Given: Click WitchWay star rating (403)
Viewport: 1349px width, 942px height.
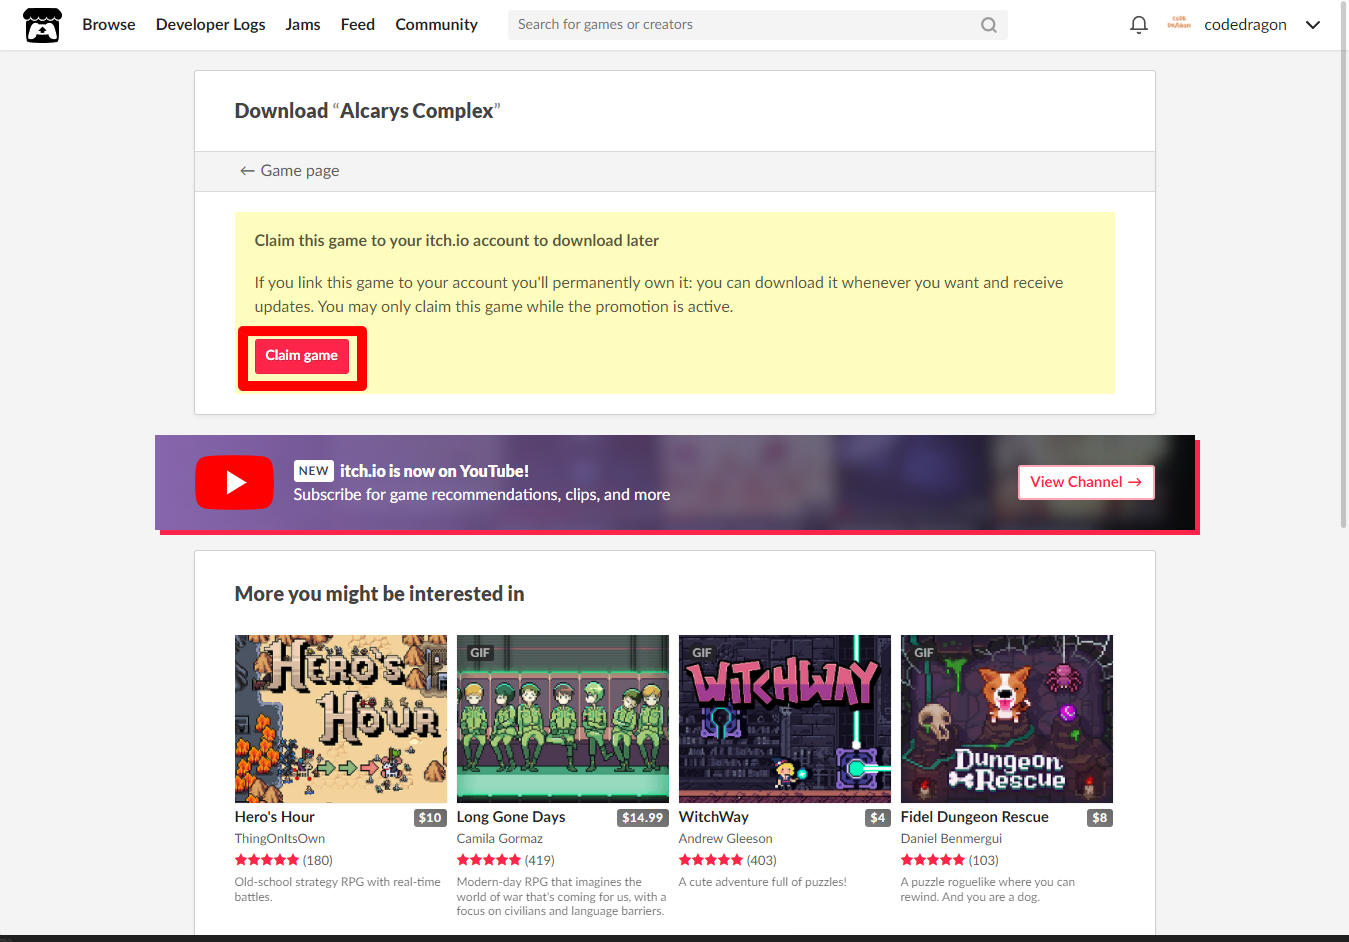Looking at the screenshot, I should click(x=728, y=860).
